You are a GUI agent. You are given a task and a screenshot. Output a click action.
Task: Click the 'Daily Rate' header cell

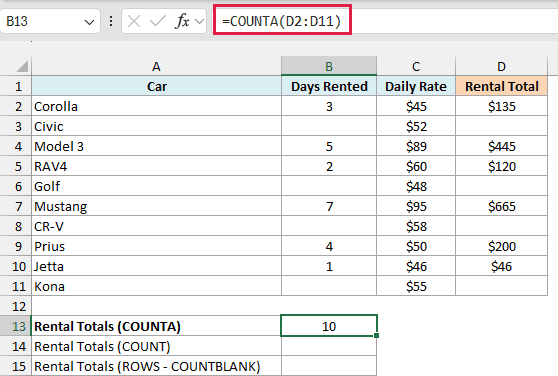tap(416, 86)
